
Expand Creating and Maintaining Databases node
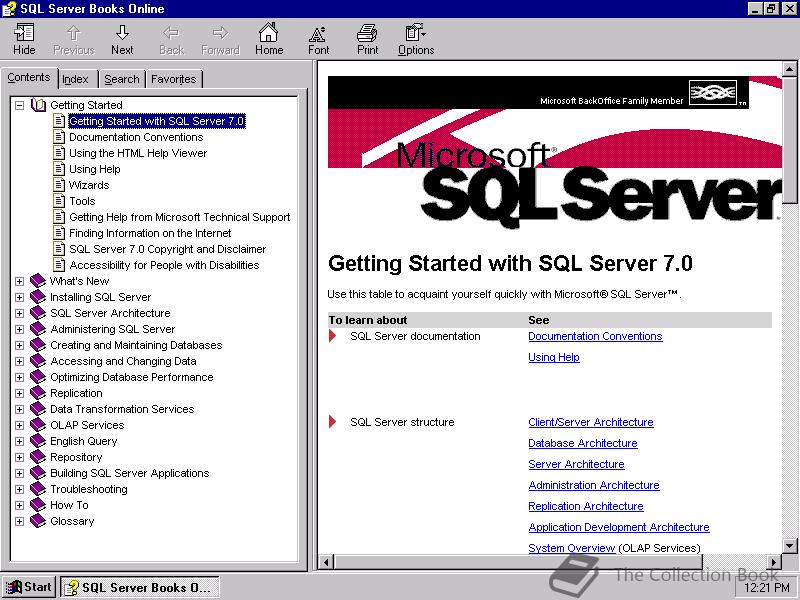19,345
